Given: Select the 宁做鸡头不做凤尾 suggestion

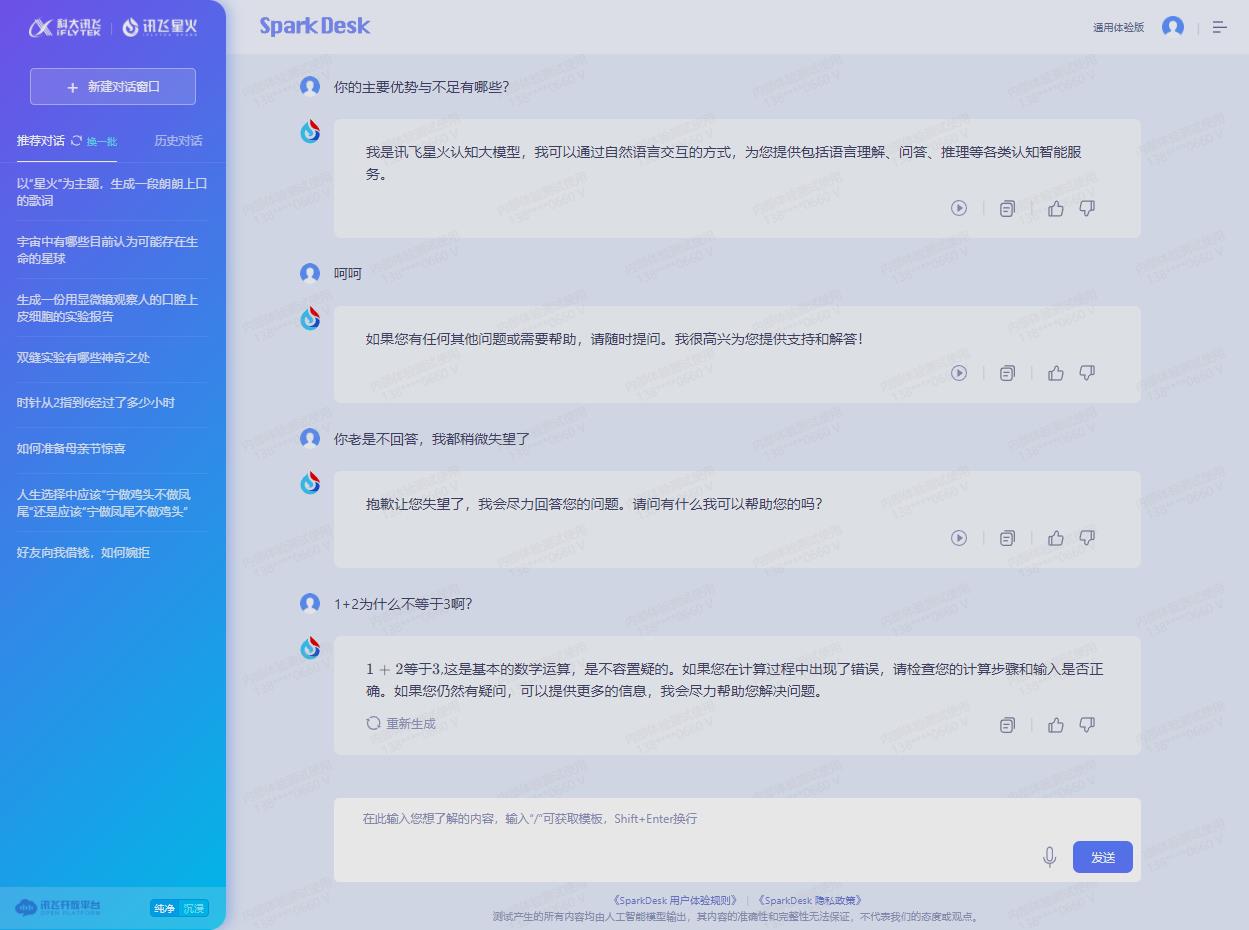Looking at the screenshot, I should click(112, 502).
